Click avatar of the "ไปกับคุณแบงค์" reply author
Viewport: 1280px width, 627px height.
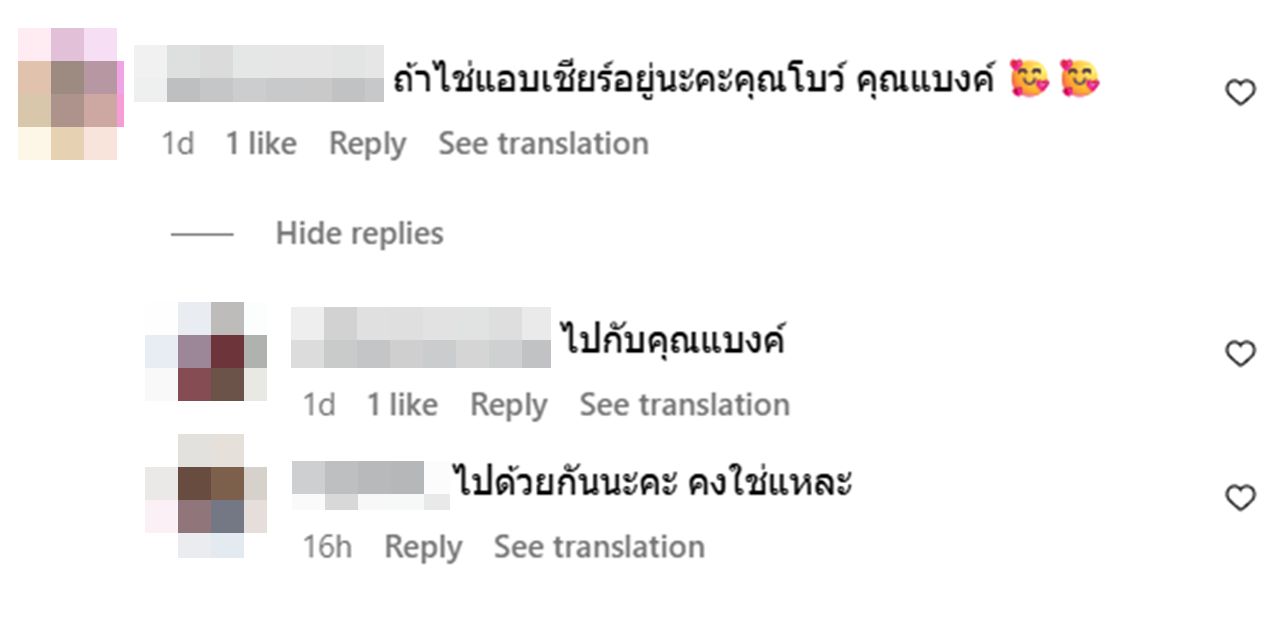[207, 351]
